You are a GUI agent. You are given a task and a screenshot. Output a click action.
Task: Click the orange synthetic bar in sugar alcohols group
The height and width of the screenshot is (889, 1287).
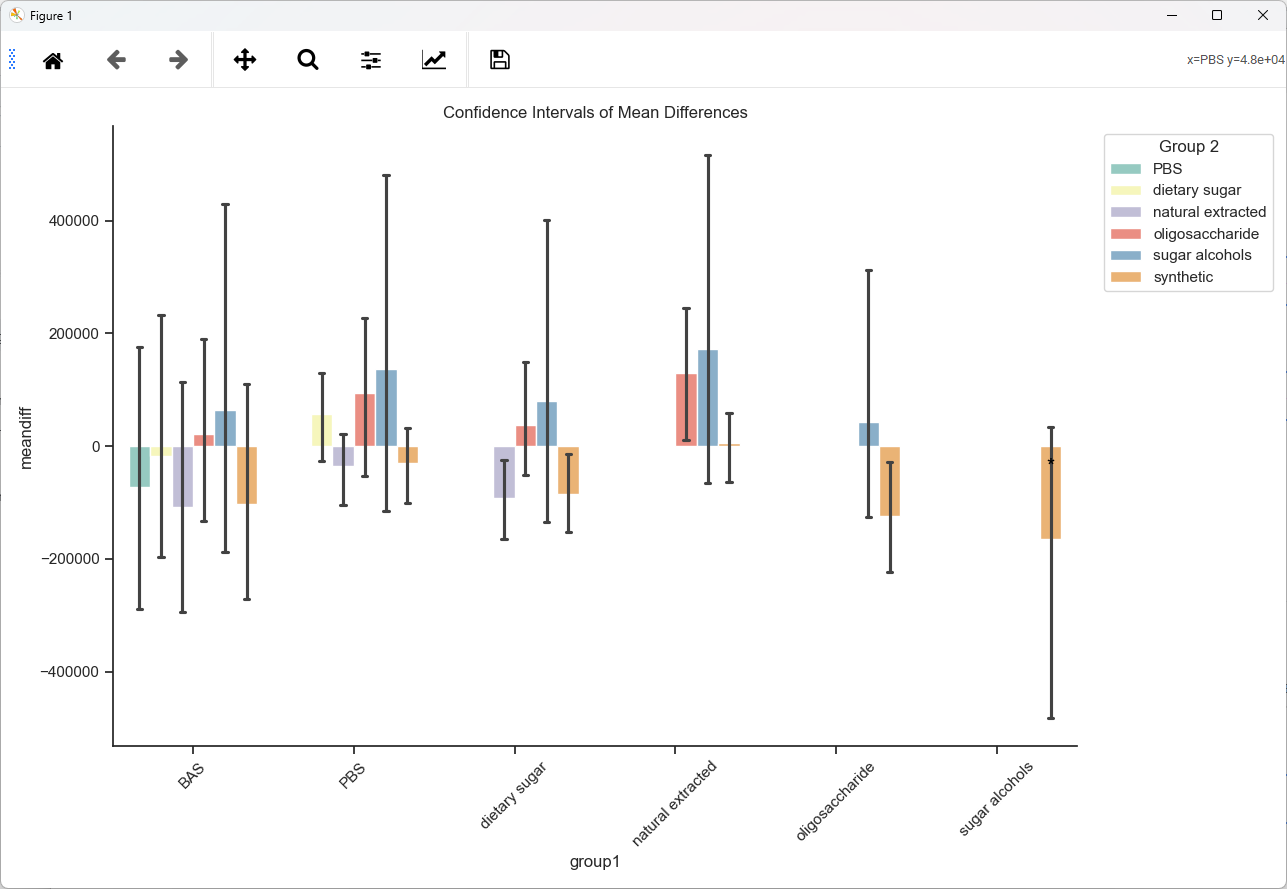pos(1051,492)
